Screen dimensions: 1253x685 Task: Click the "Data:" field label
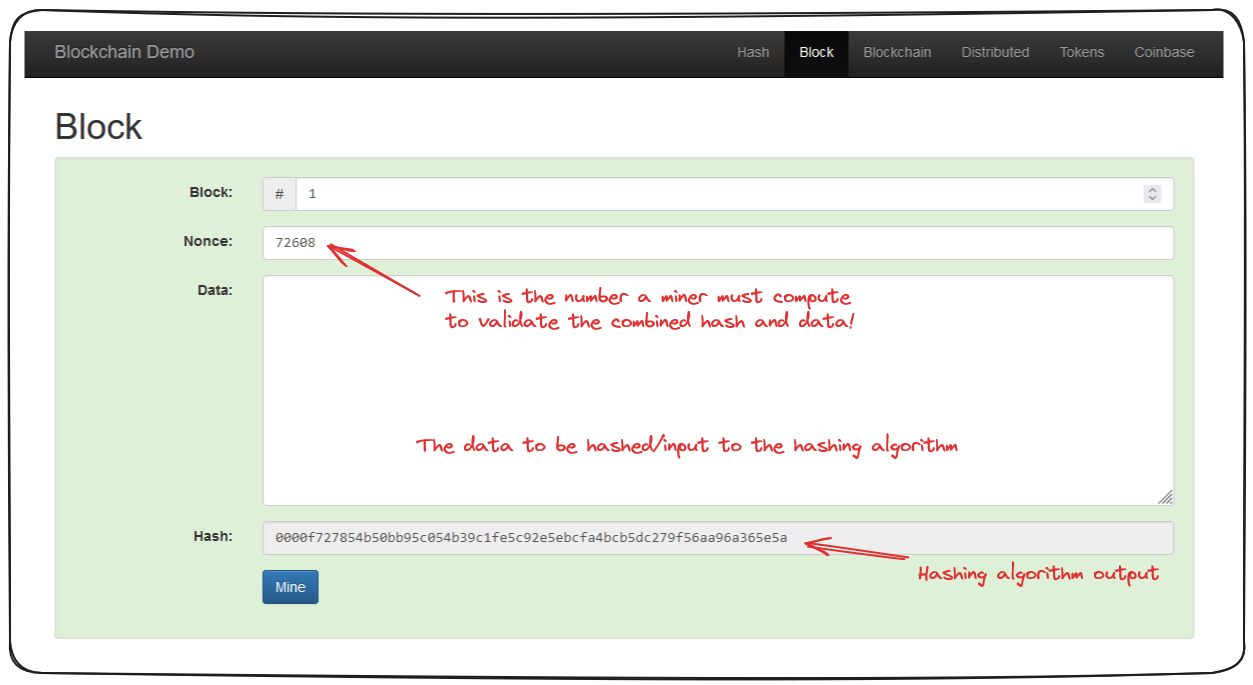click(x=215, y=290)
